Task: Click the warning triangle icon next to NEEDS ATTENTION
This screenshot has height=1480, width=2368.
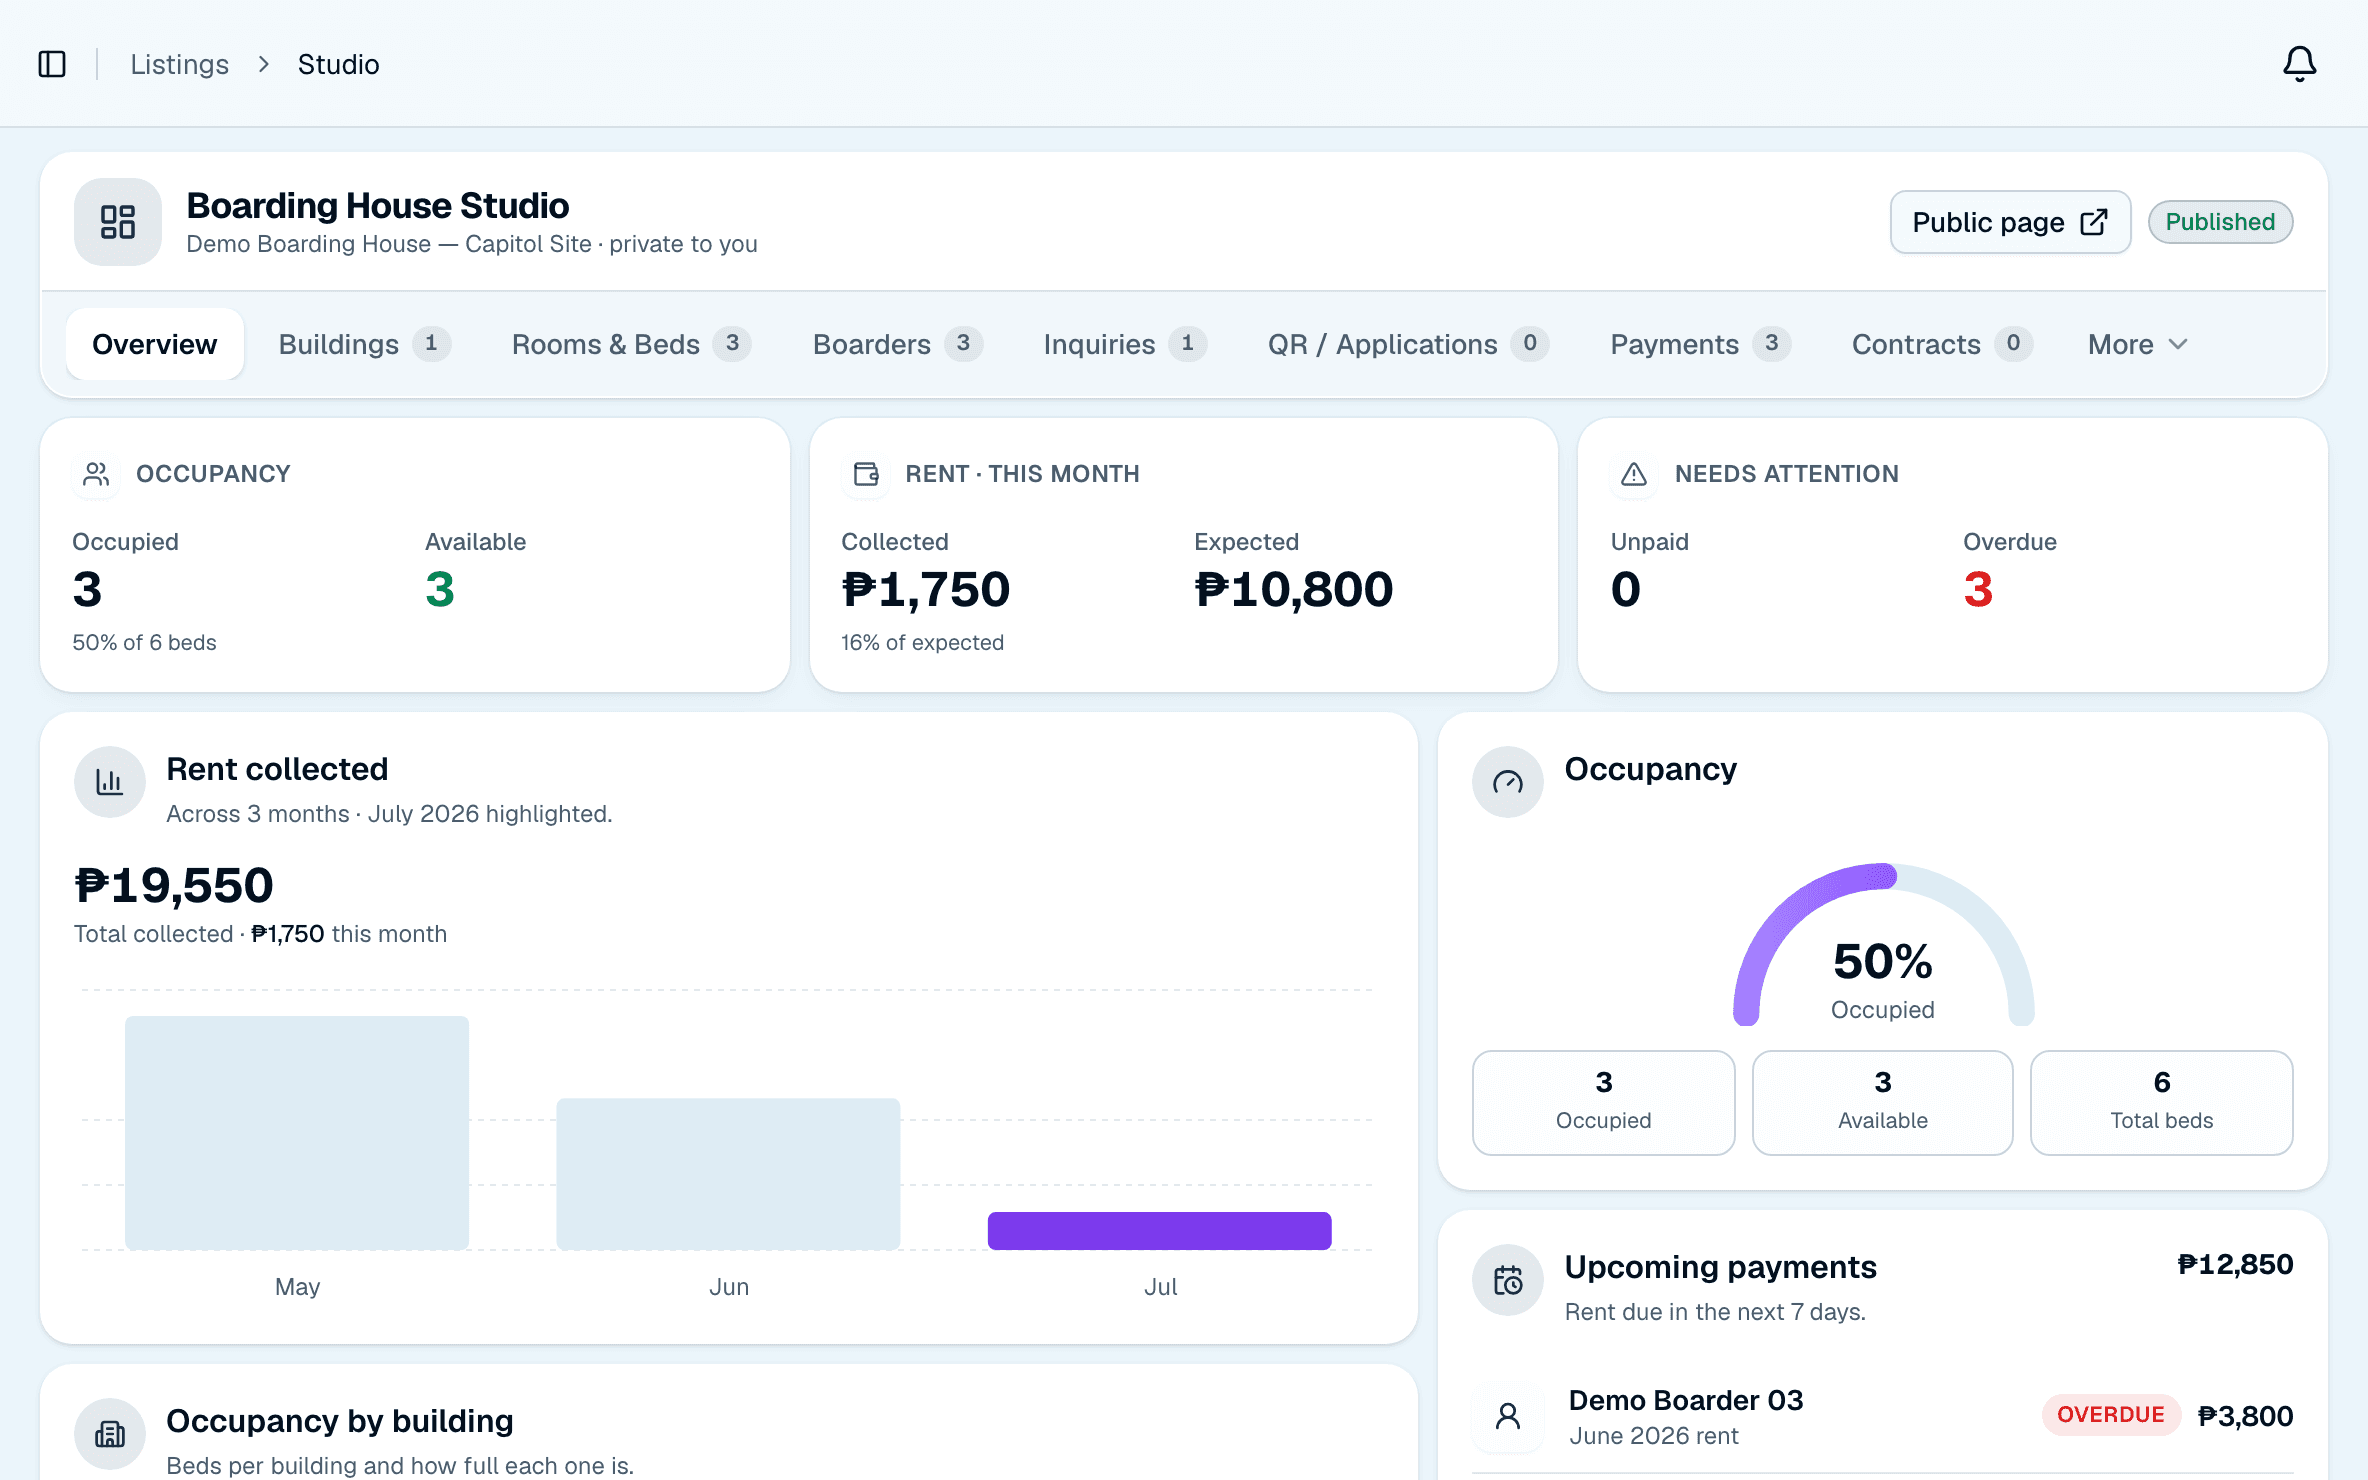Action: pos(1634,474)
